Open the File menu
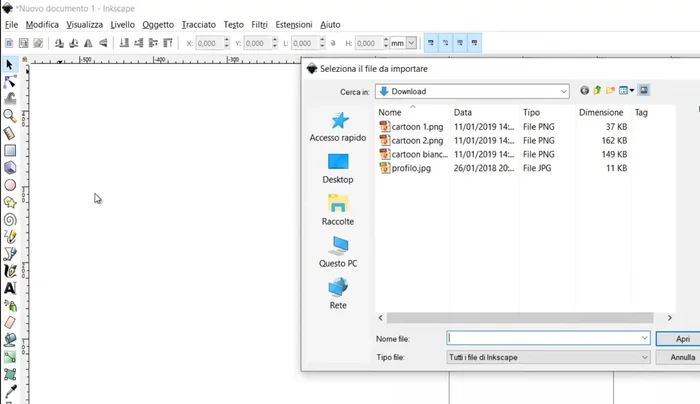700x404 pixels. 11,25
